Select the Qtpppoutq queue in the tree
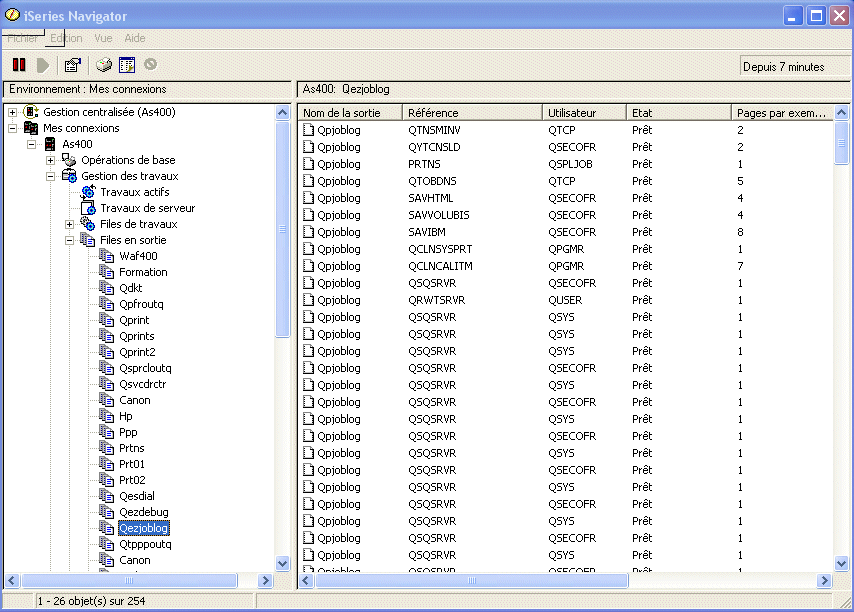The height and width of the screenshot is (612, 854). 145,544
